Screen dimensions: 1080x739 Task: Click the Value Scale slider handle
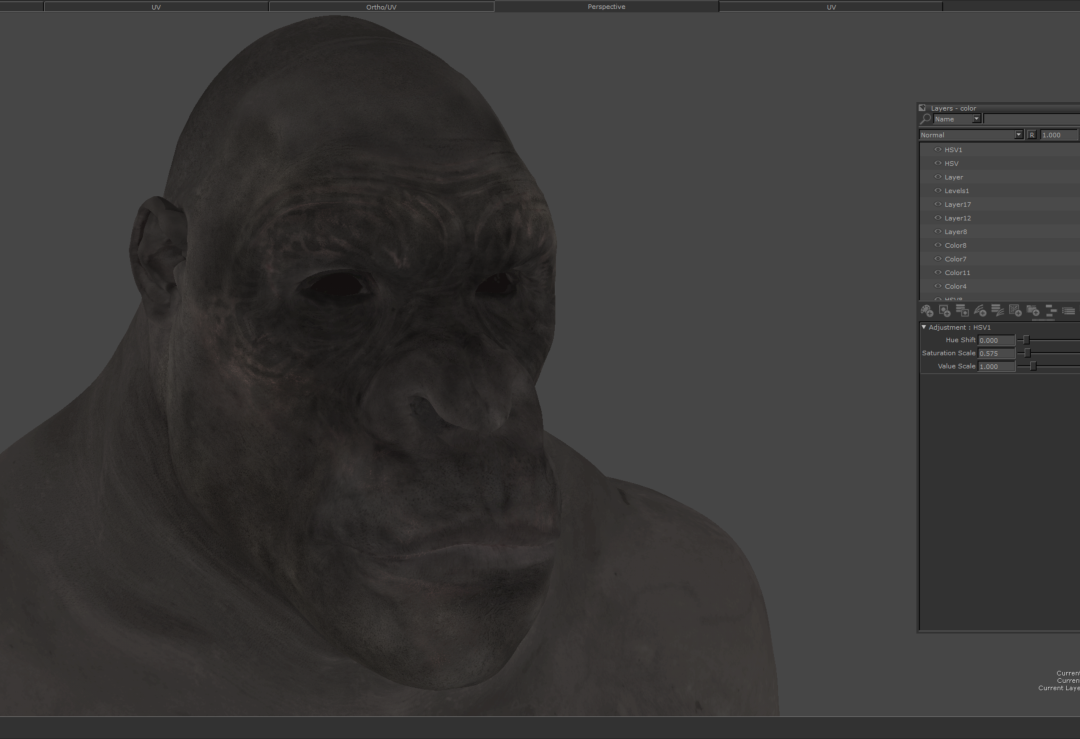coord(1032,366)
